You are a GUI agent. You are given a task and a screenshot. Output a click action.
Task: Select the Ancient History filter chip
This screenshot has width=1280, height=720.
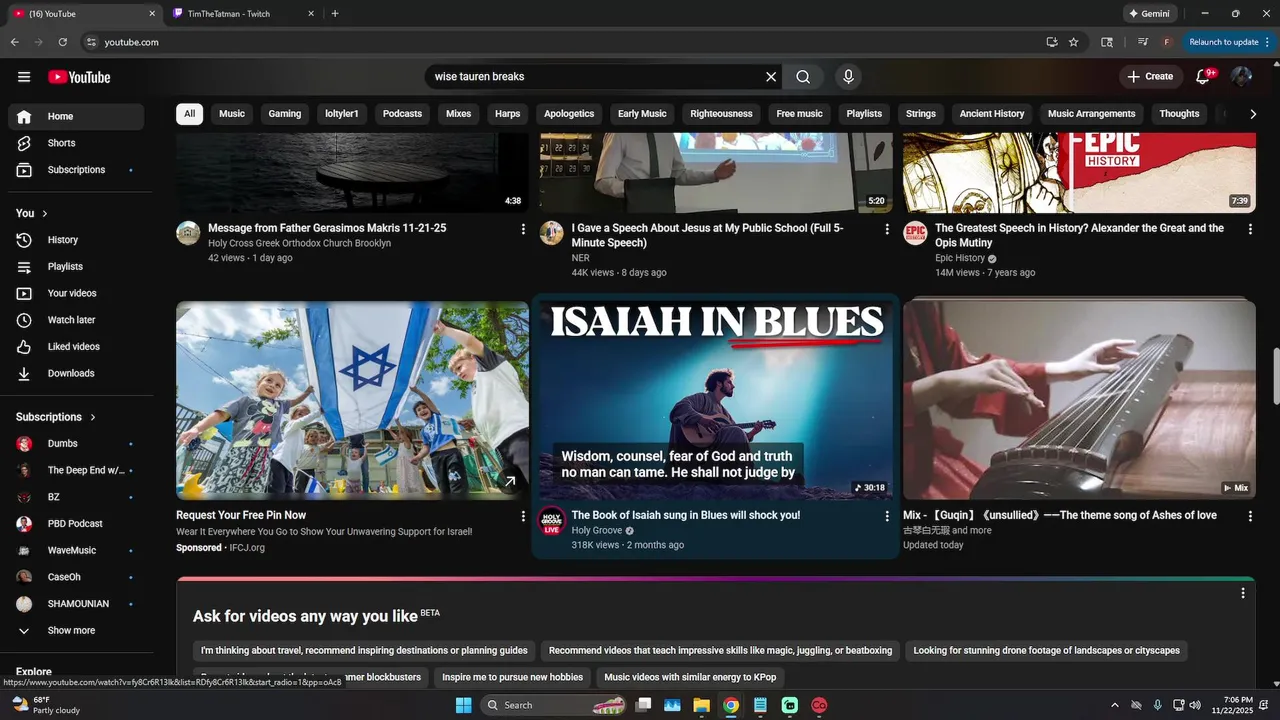coord(992,114)
